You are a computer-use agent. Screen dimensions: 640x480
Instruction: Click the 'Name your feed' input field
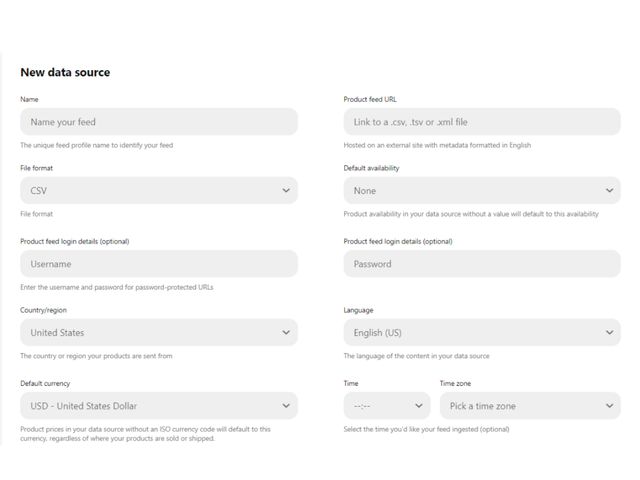click(158, 122)
